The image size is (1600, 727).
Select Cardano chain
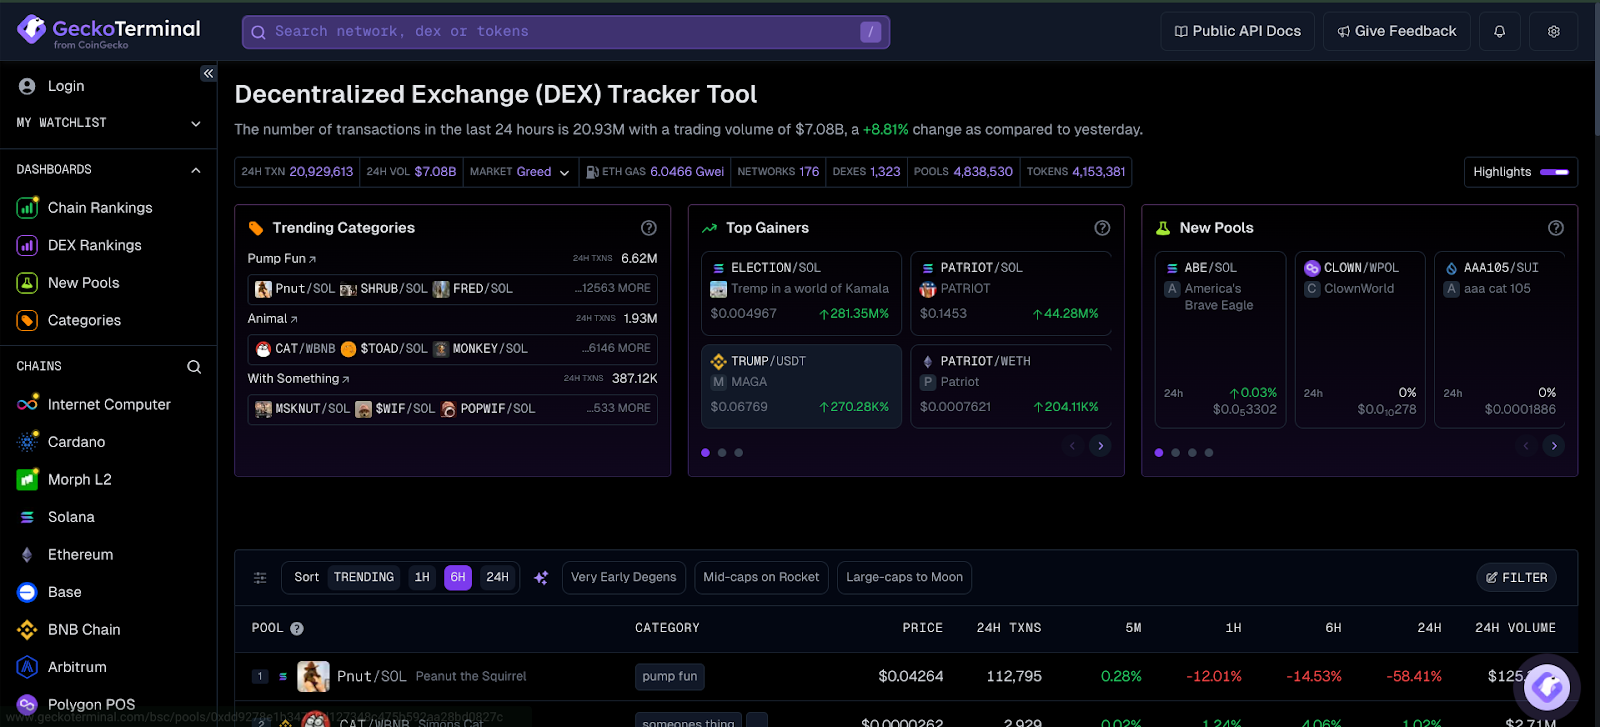pyautogui.click(x=76, y=442)
